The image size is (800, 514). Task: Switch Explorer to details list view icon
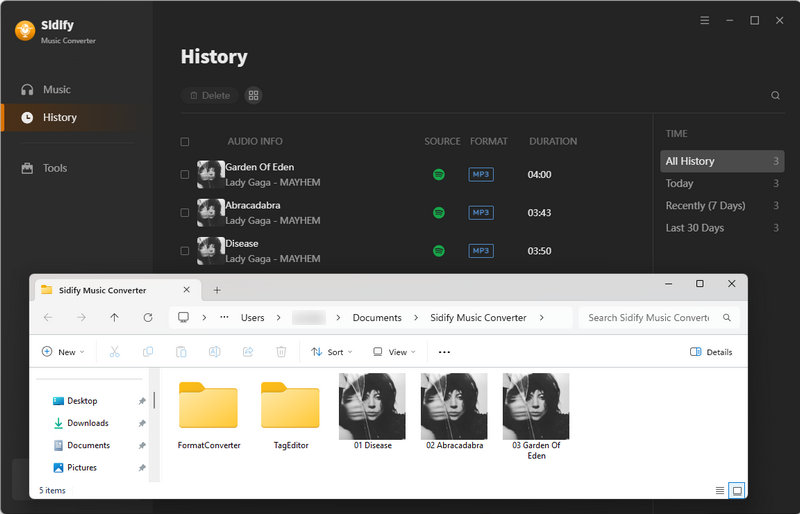pyautogui.click(x=720, y=491)
